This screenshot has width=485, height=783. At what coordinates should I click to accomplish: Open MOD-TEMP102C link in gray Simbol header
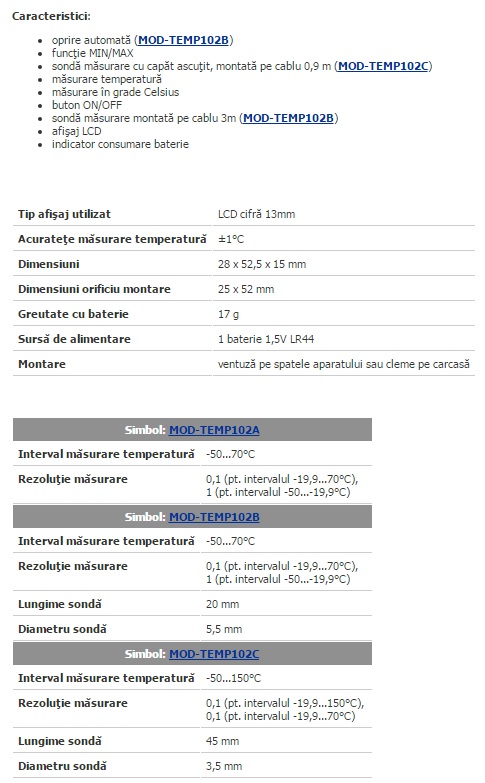[214, 654]
